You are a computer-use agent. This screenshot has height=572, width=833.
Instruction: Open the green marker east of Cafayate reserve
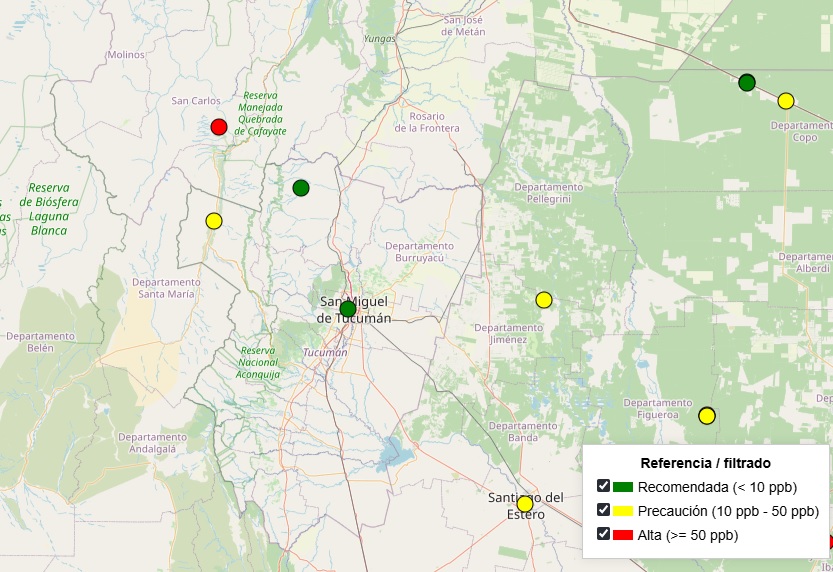(x=301, y=188)
